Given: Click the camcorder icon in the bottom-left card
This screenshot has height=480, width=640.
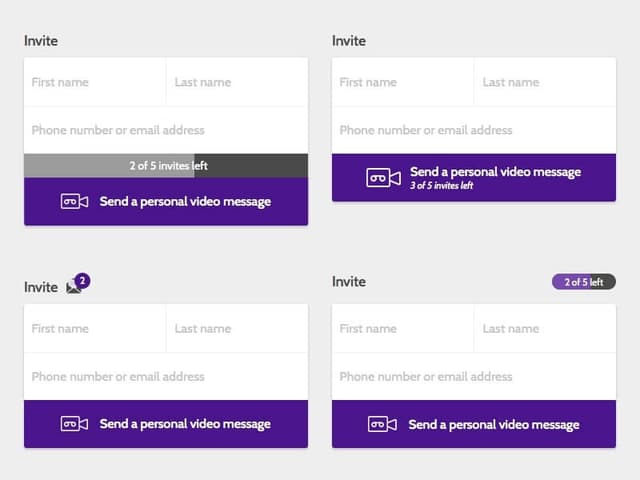Looking at the screenshot, I should click(x=75, y=424).
